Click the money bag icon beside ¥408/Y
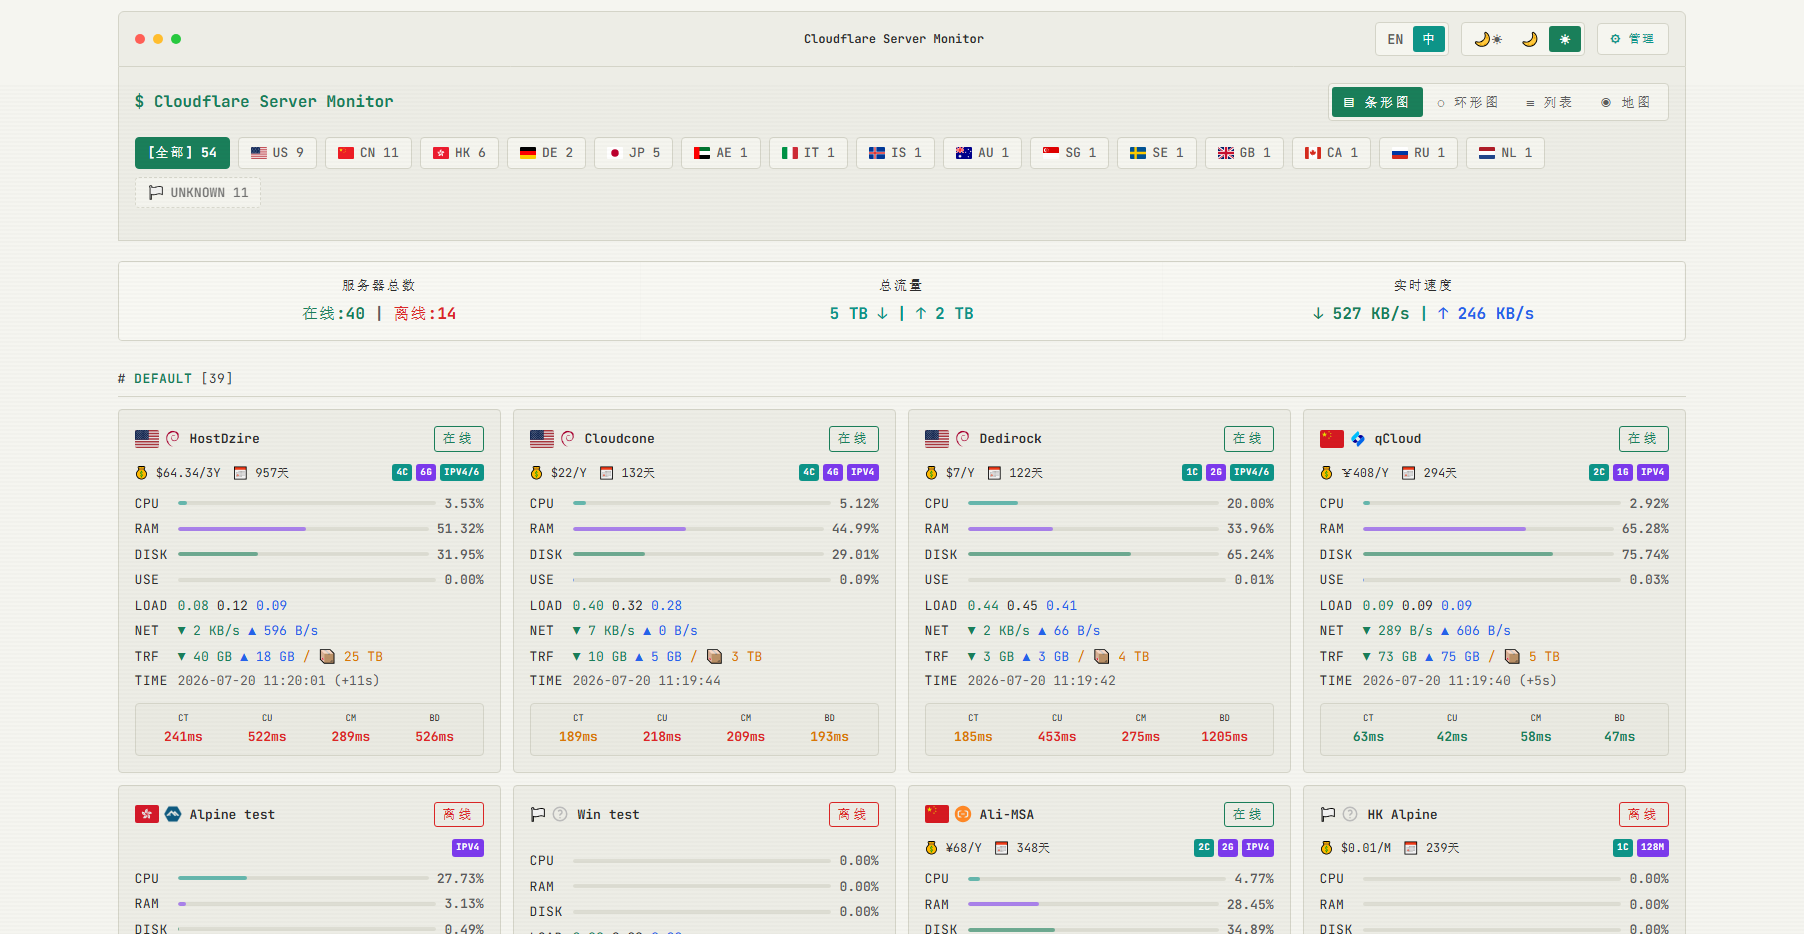The image size is (1804, 934). click(1326, 473)
